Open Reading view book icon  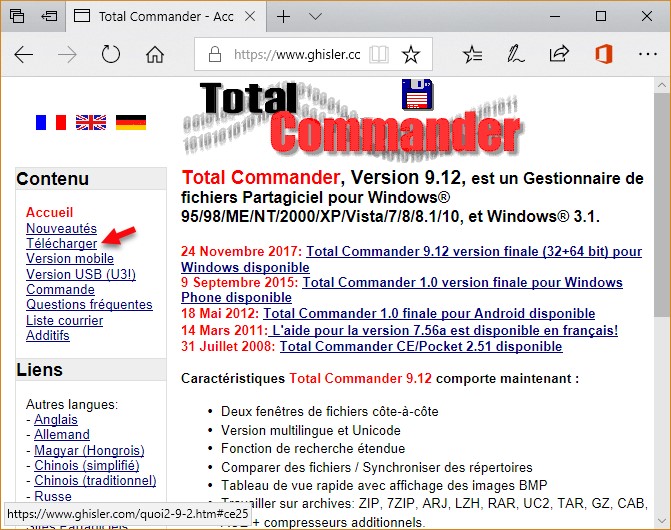point(379,54)
